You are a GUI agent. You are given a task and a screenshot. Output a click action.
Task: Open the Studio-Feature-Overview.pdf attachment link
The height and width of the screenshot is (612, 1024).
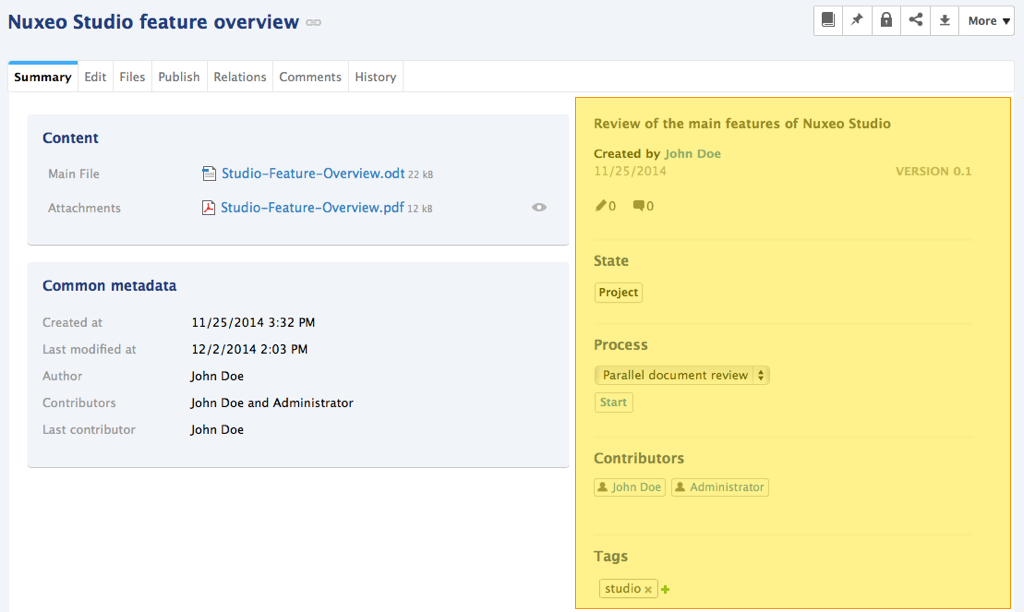pos(312,208)
